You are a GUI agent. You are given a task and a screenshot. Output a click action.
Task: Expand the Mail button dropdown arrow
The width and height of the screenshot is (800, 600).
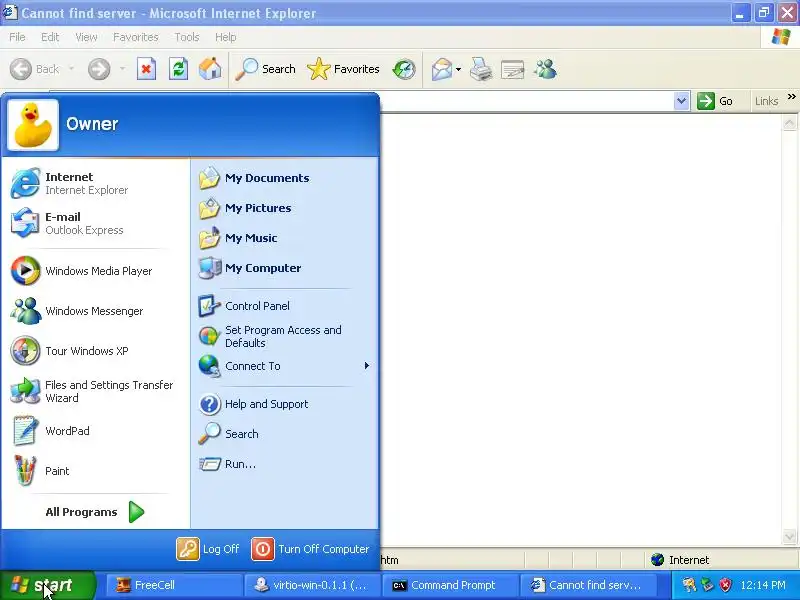(x=458, y=69)
